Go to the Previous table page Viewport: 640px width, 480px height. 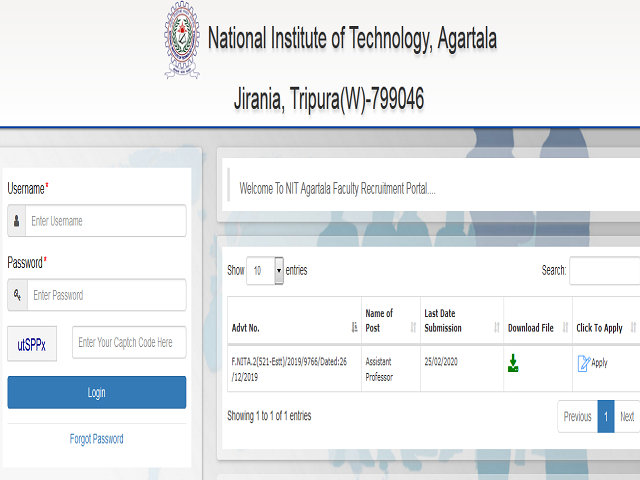tap(577, 417)
